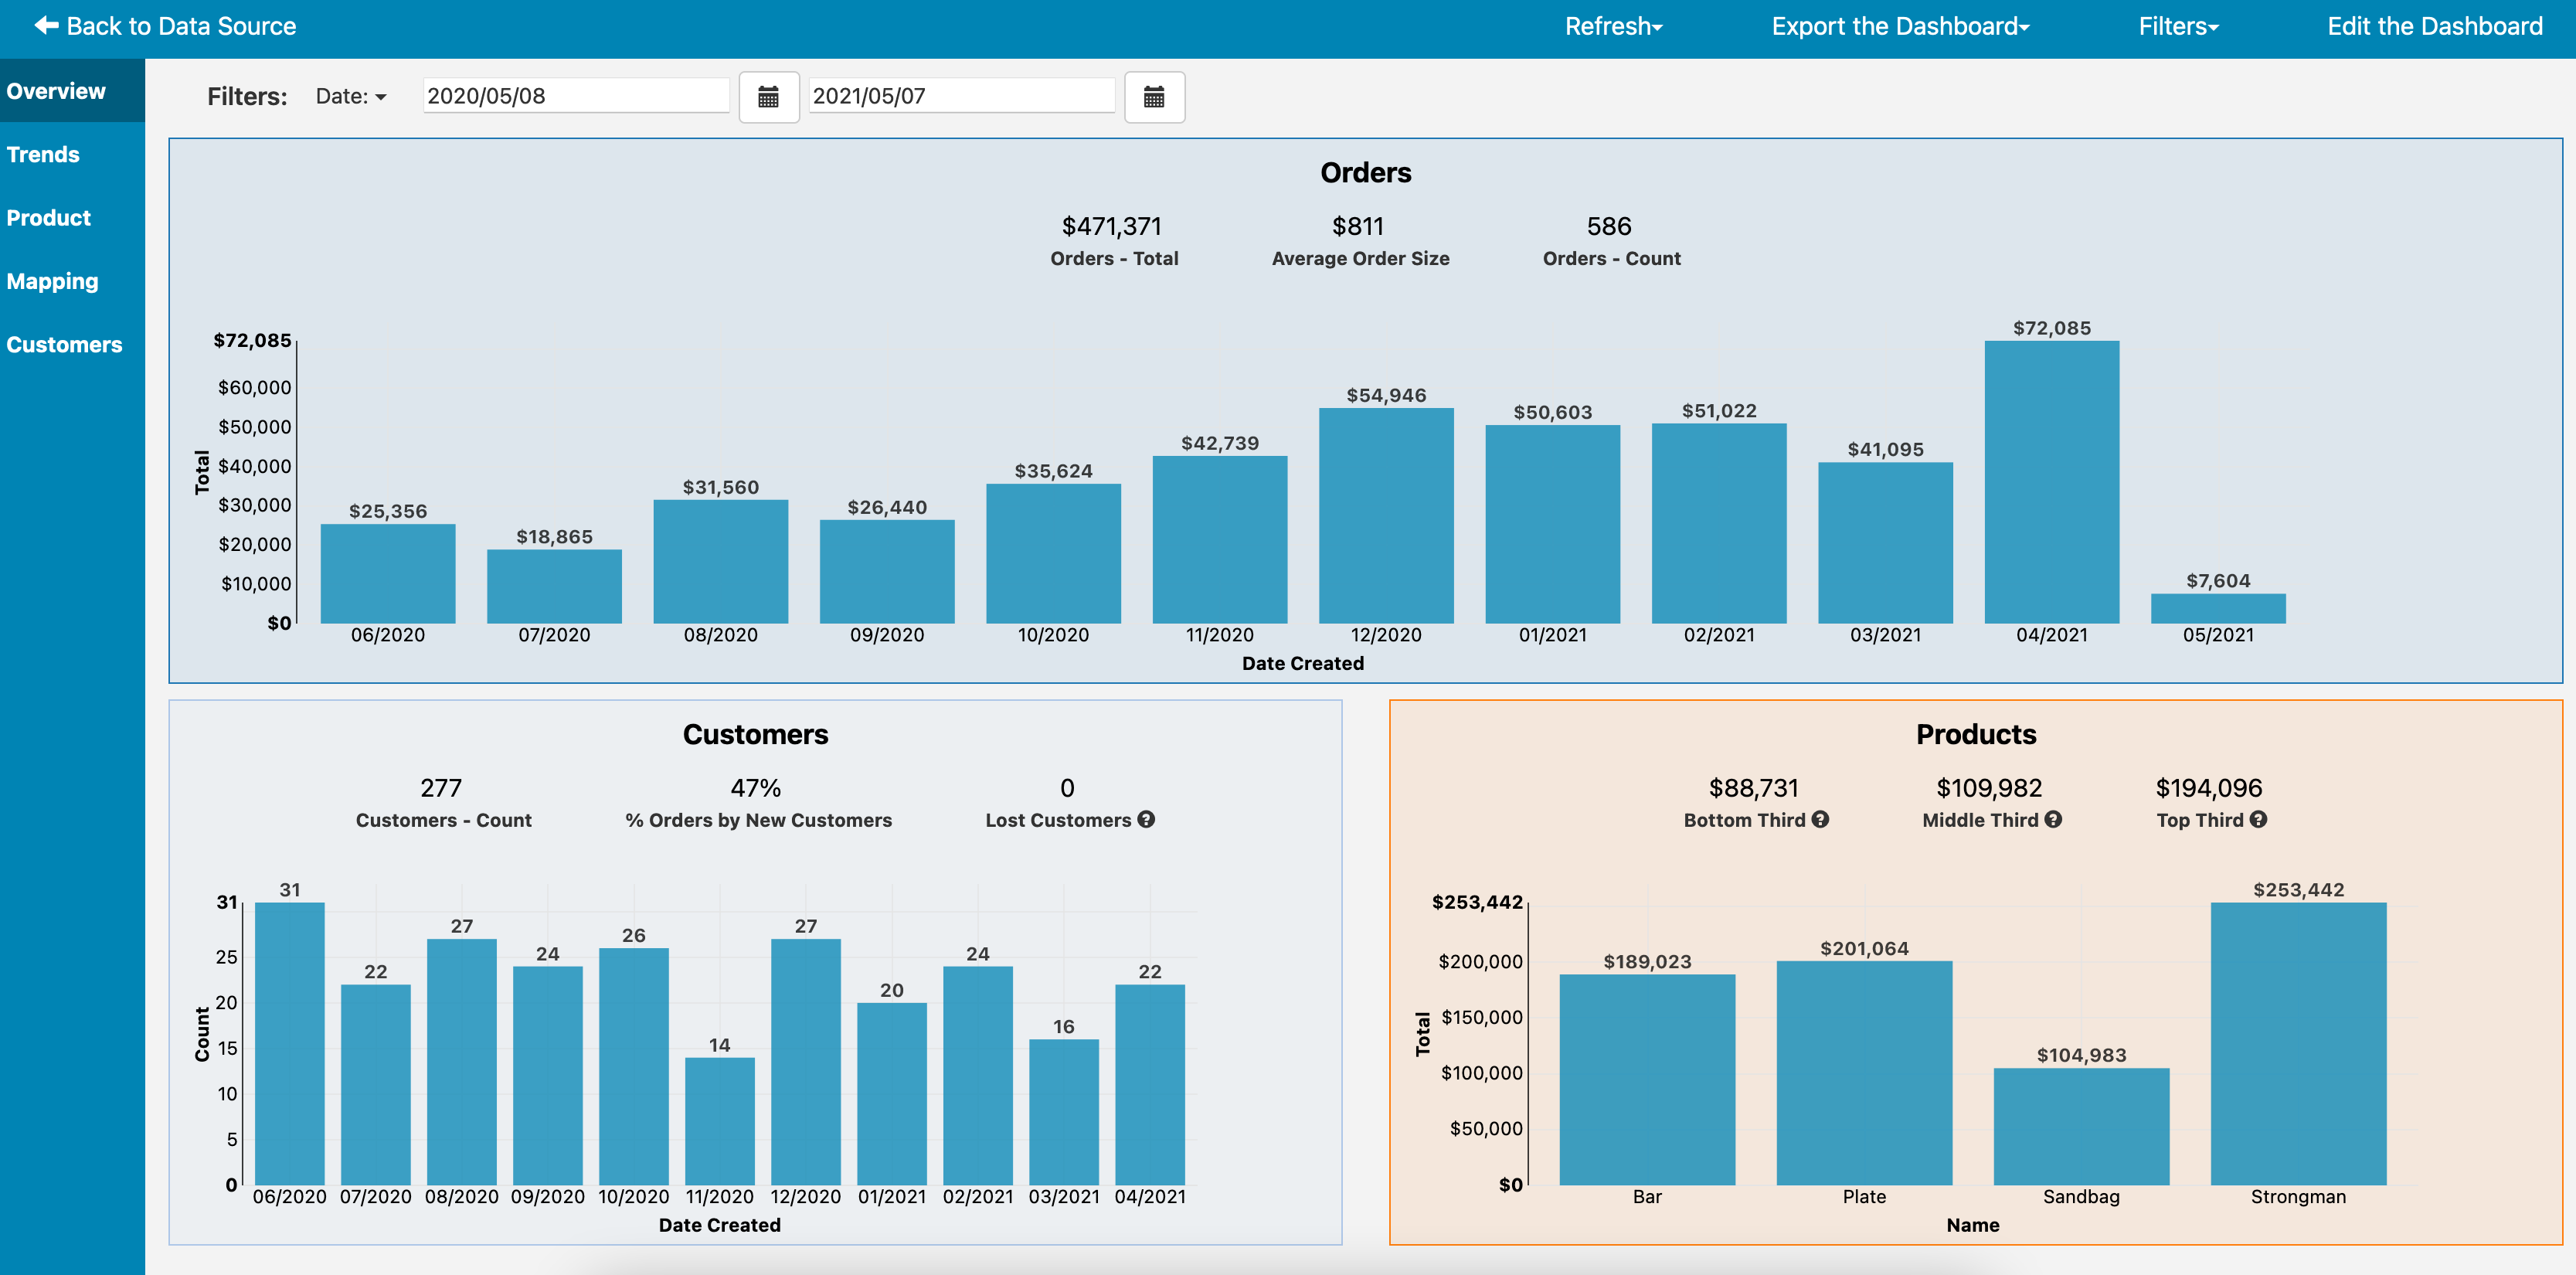Open the Customers sidebar tab

pos(64,344)
